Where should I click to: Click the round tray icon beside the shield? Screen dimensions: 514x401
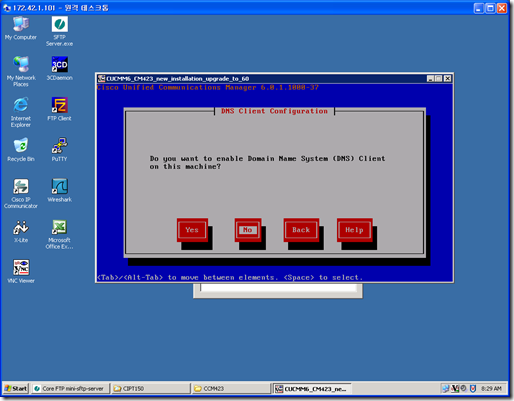[464, 388]
